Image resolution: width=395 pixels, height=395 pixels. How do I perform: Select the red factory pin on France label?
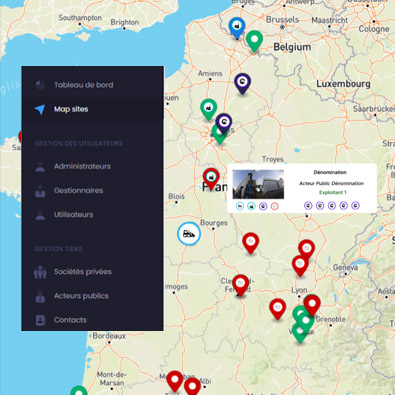(x=211, y=178)
